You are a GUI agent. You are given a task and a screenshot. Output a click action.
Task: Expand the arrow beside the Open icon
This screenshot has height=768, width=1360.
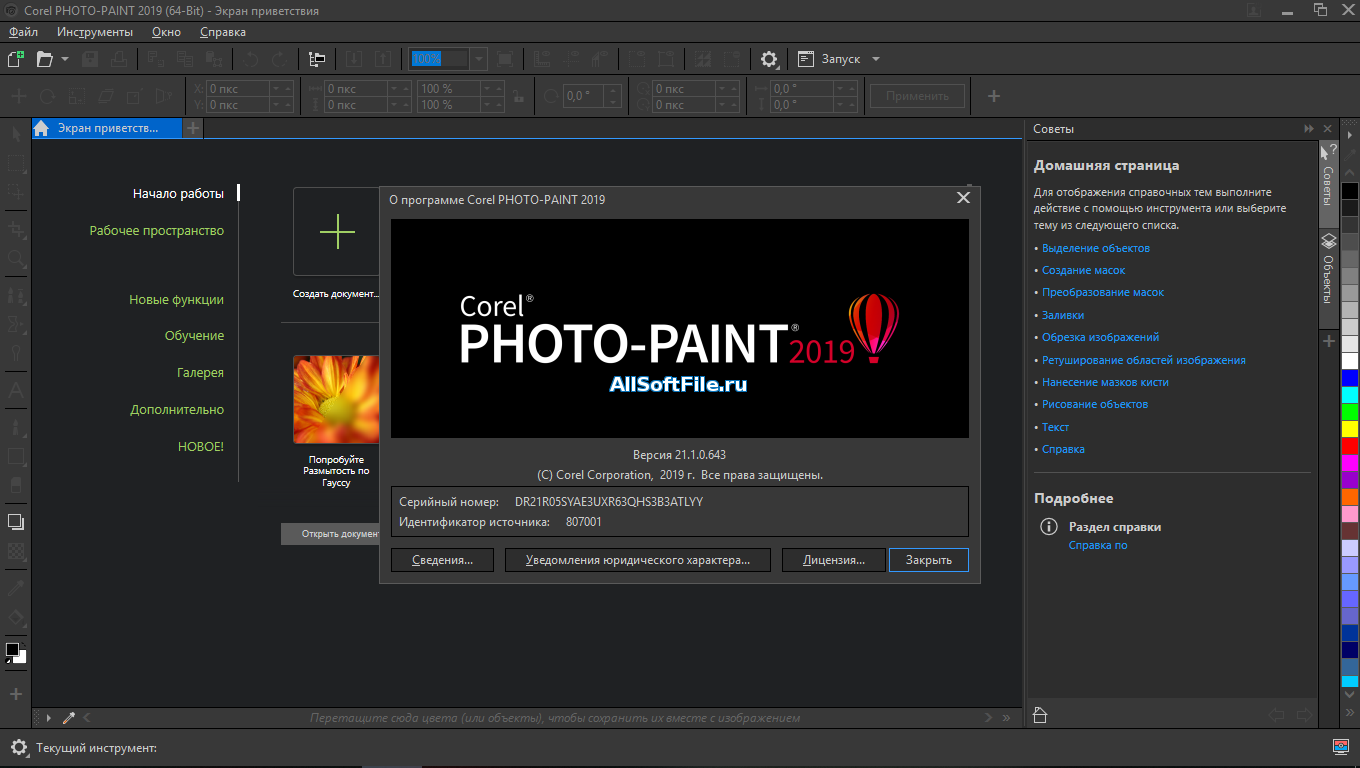click(65, 59)
